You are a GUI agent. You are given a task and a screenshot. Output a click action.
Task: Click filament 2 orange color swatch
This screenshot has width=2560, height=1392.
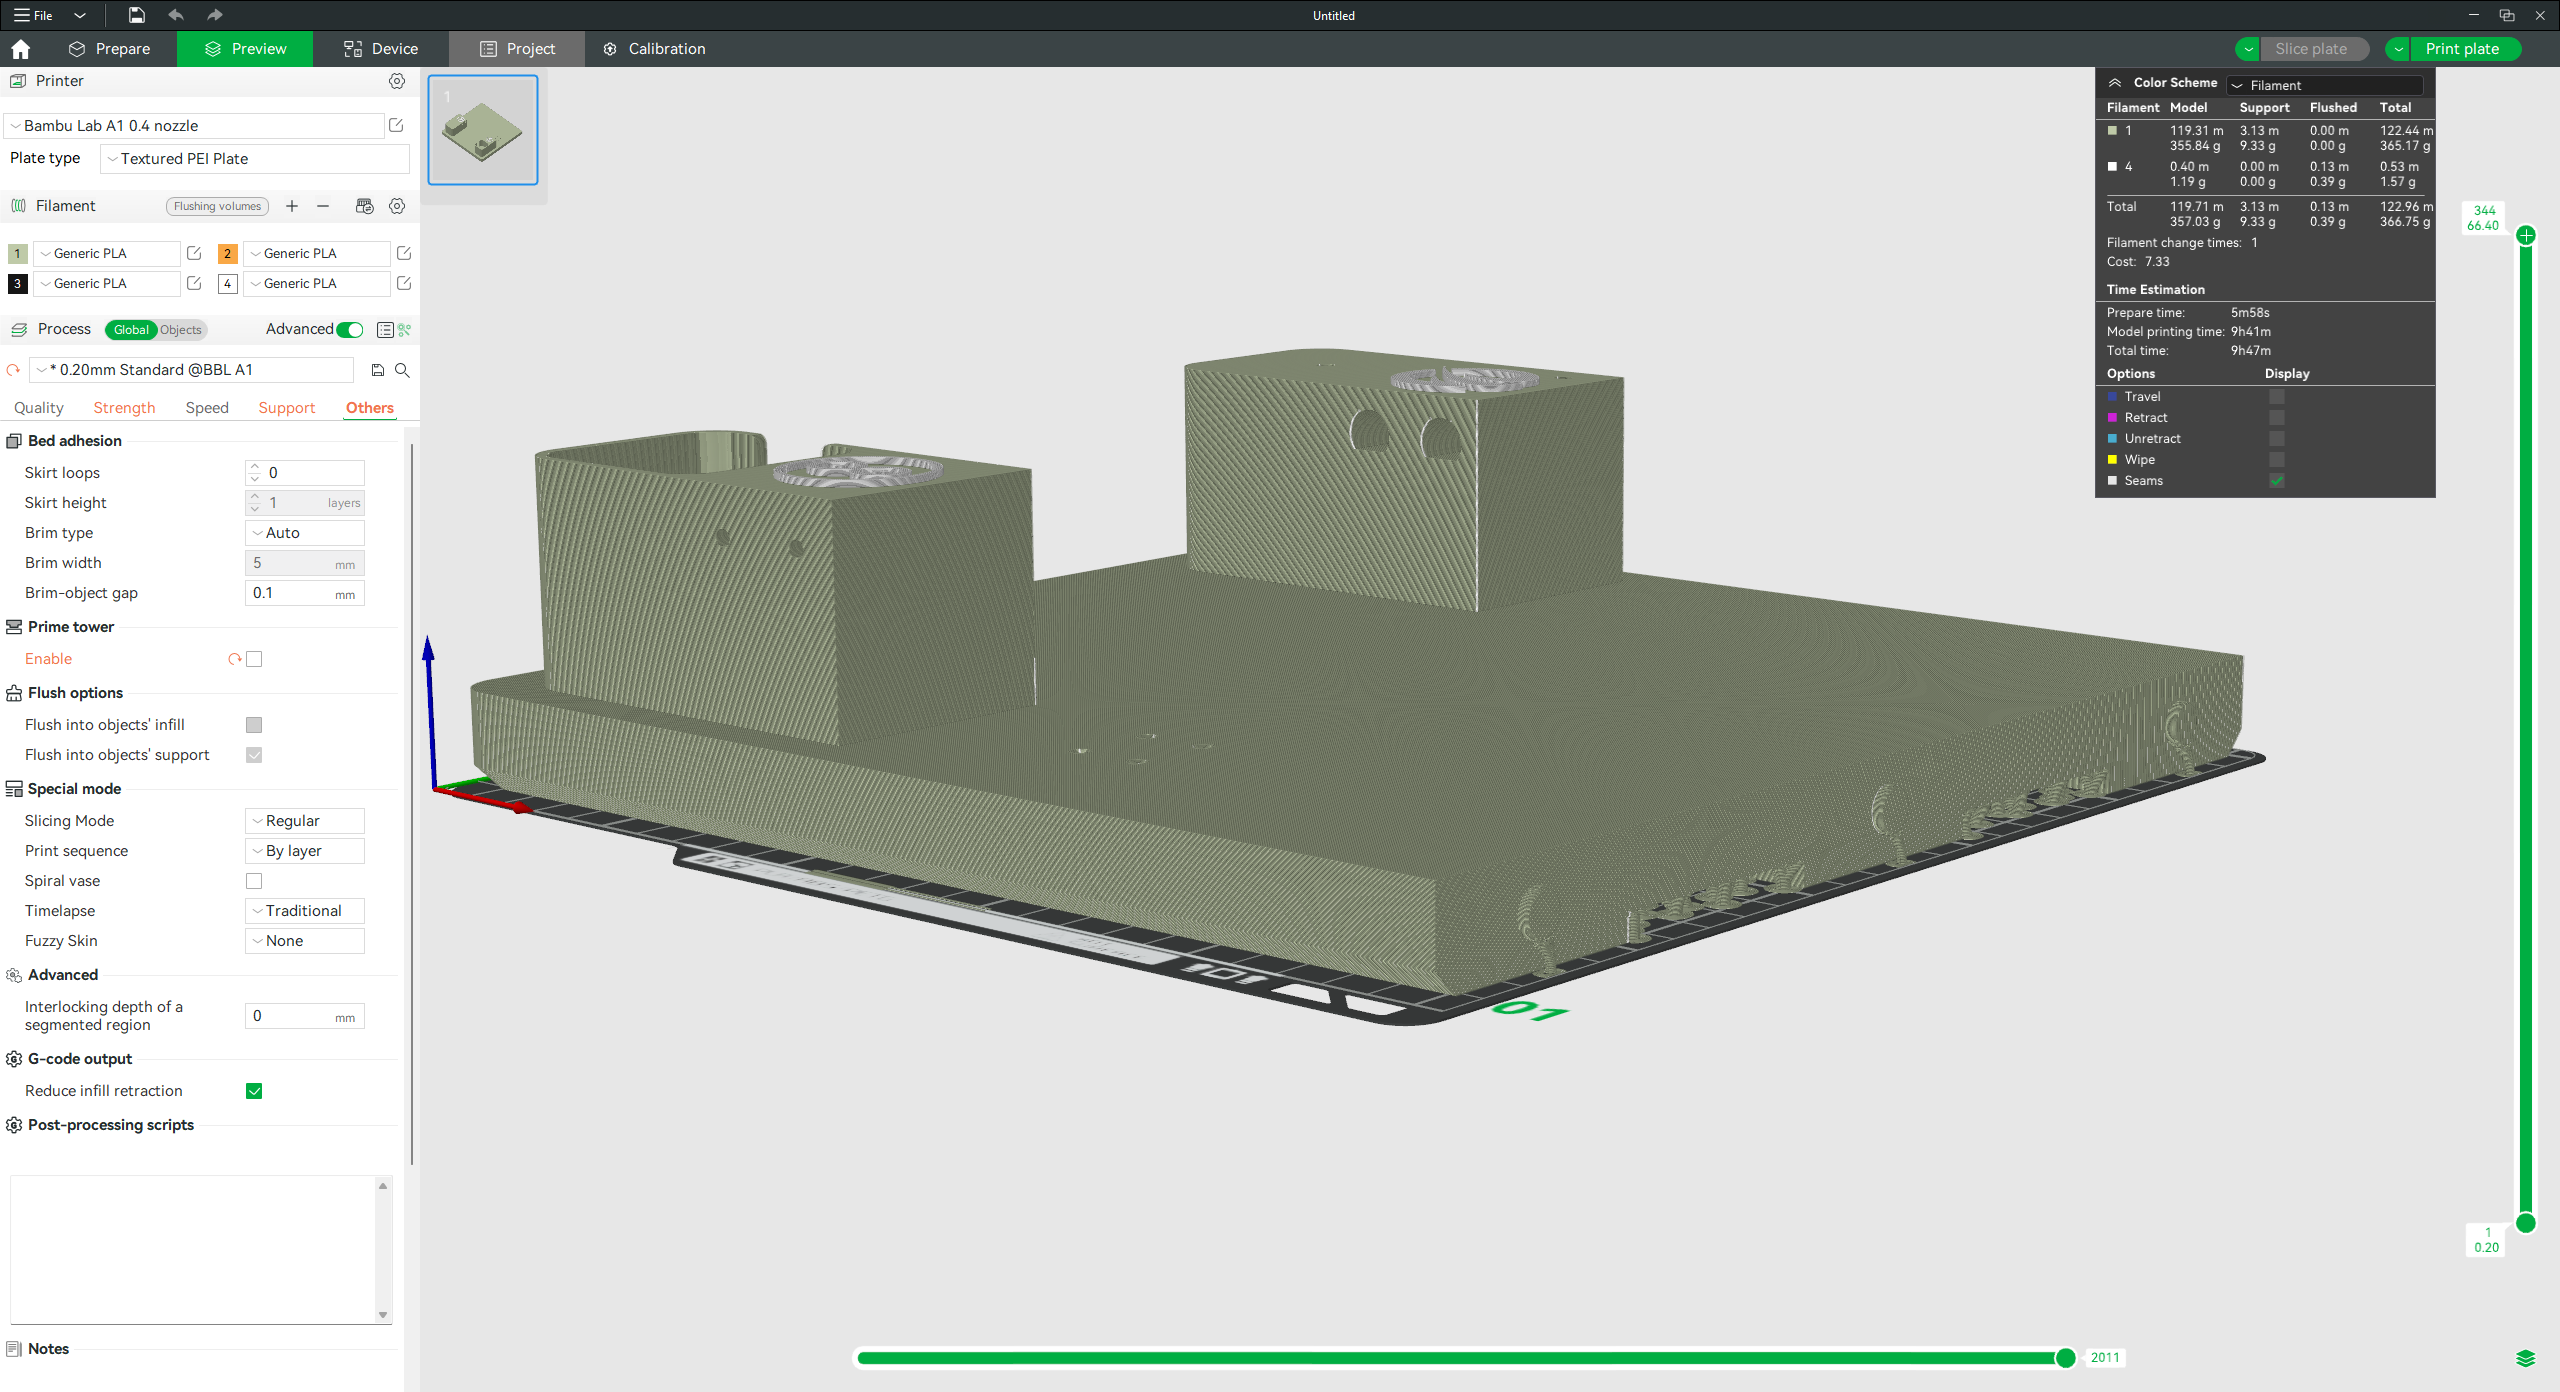(228, 254)
